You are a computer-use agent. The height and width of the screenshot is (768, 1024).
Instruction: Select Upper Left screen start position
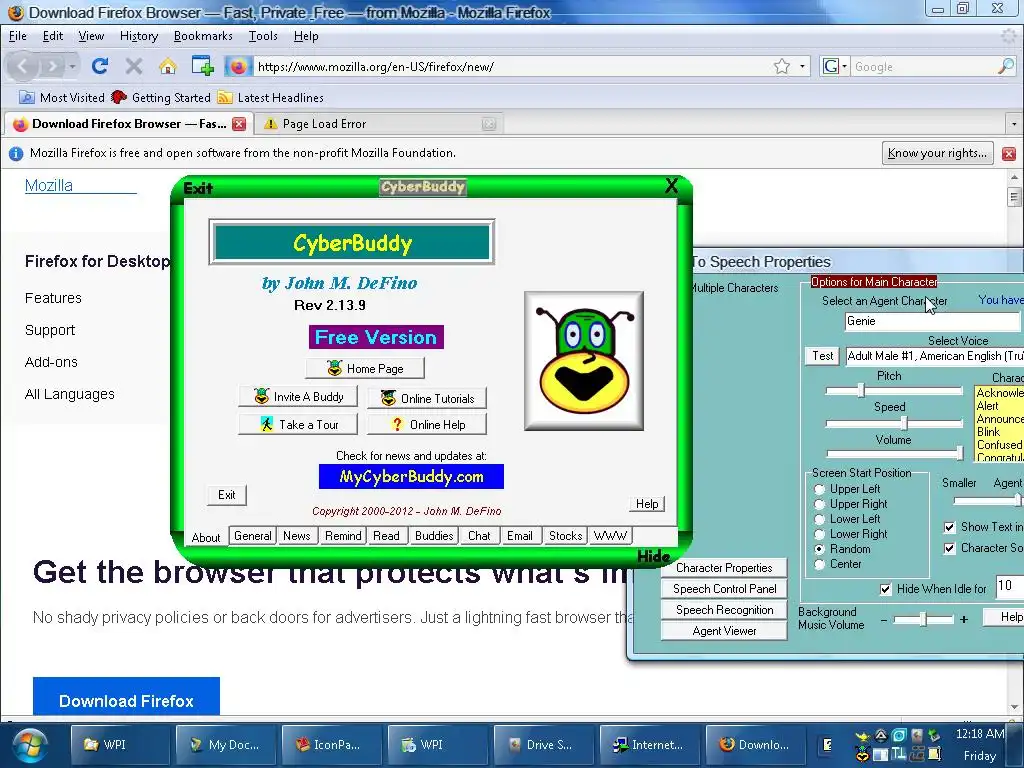coord(820,489)
